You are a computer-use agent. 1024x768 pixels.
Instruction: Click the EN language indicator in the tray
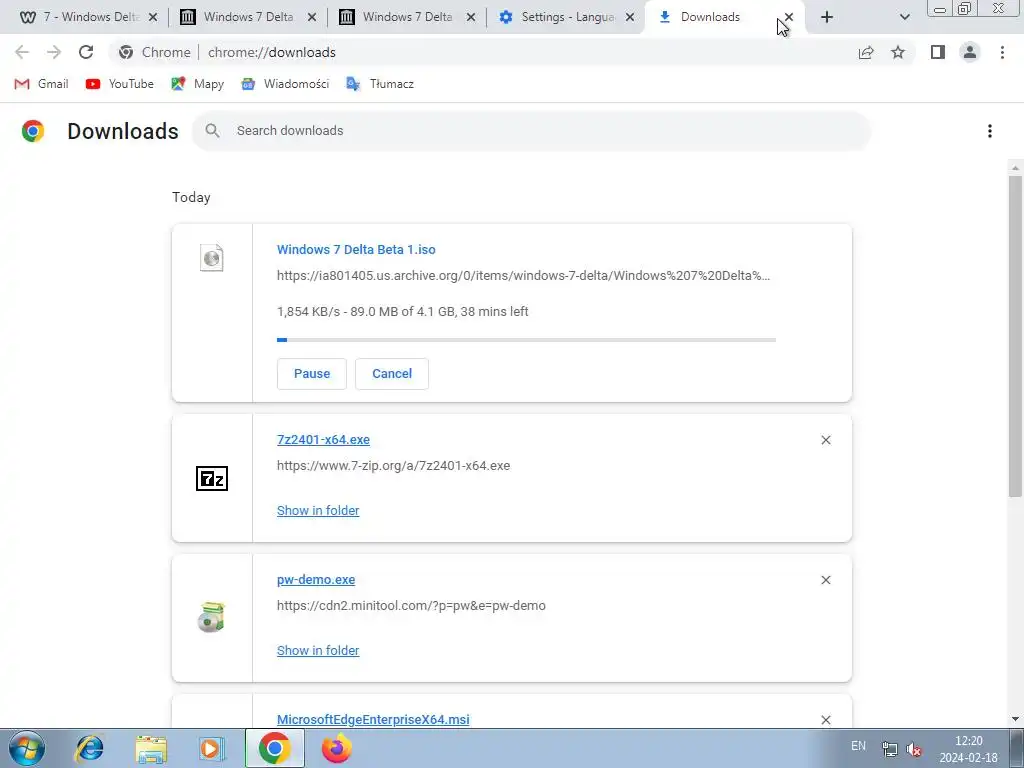[x=858, y=746]
